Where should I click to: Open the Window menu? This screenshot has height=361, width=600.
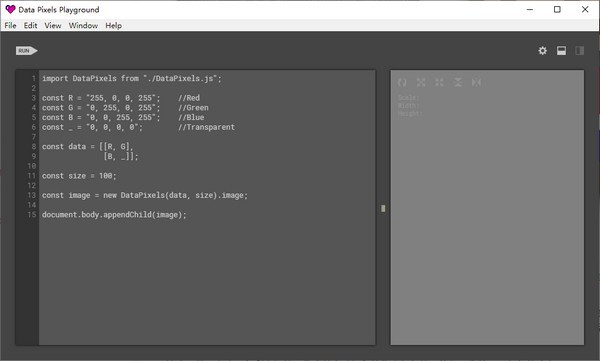click(x=83, y=26)
